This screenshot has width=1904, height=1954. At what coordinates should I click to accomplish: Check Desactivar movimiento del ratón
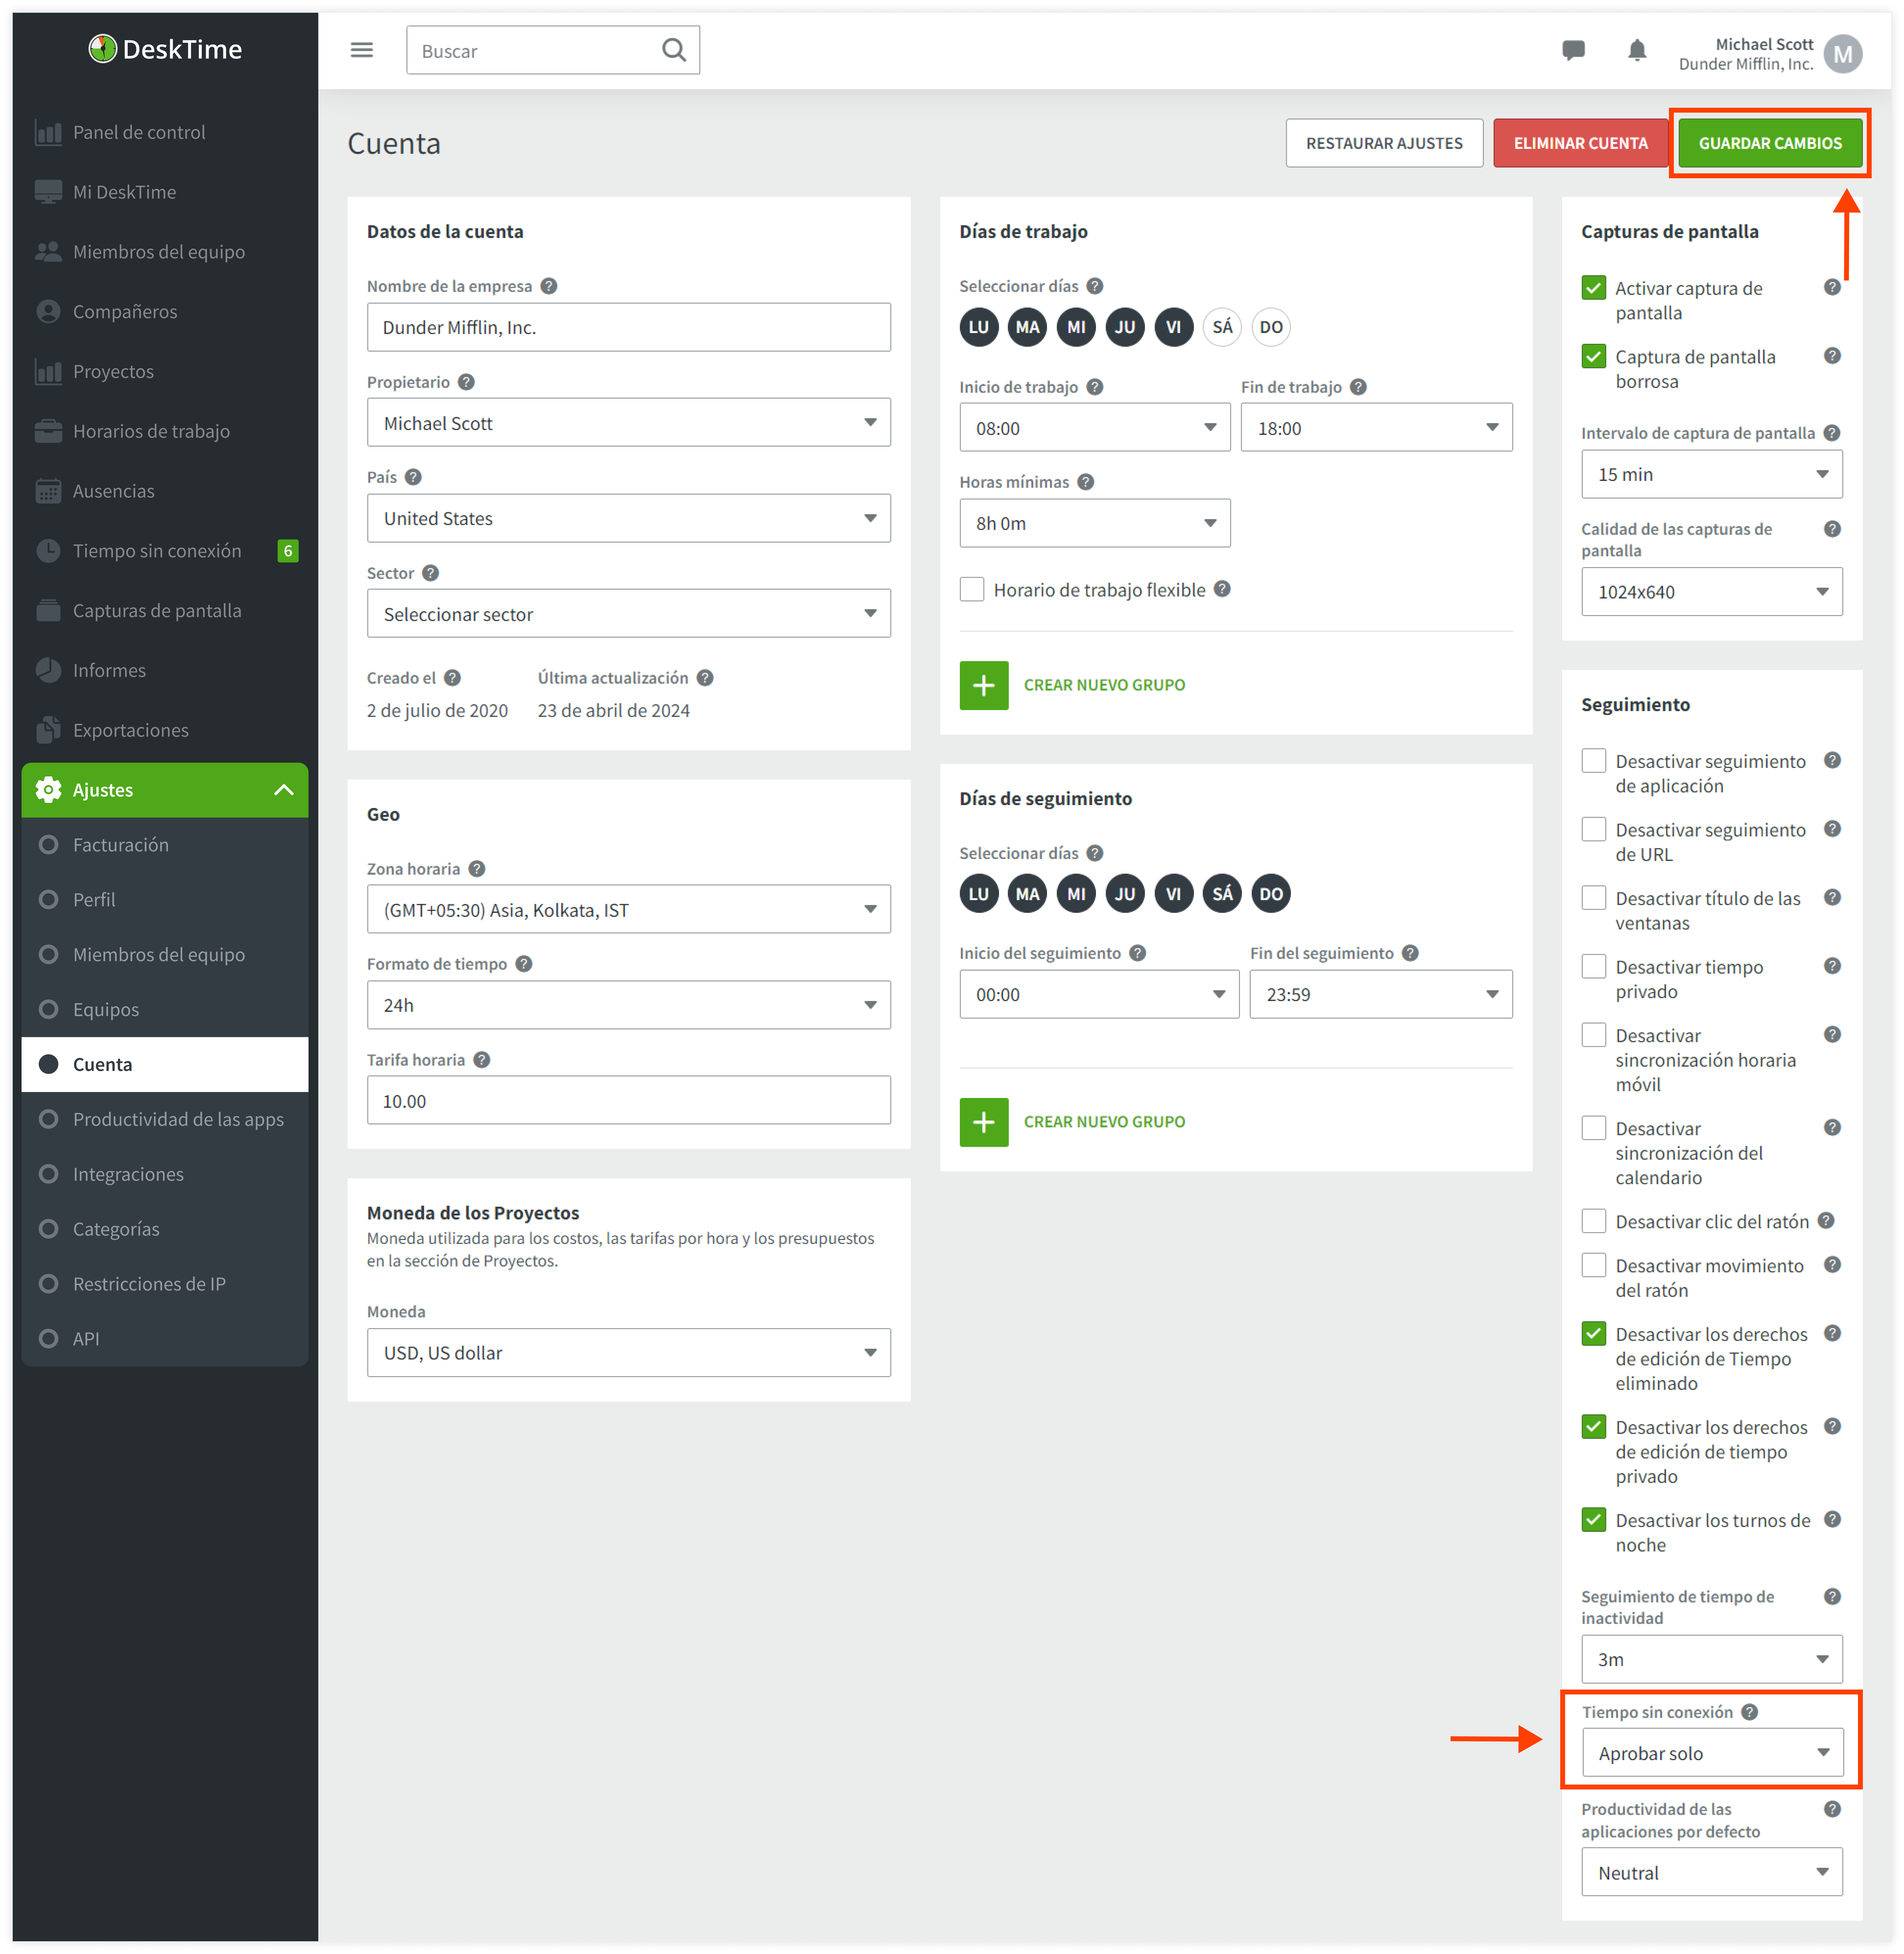pos(1594,1265)
